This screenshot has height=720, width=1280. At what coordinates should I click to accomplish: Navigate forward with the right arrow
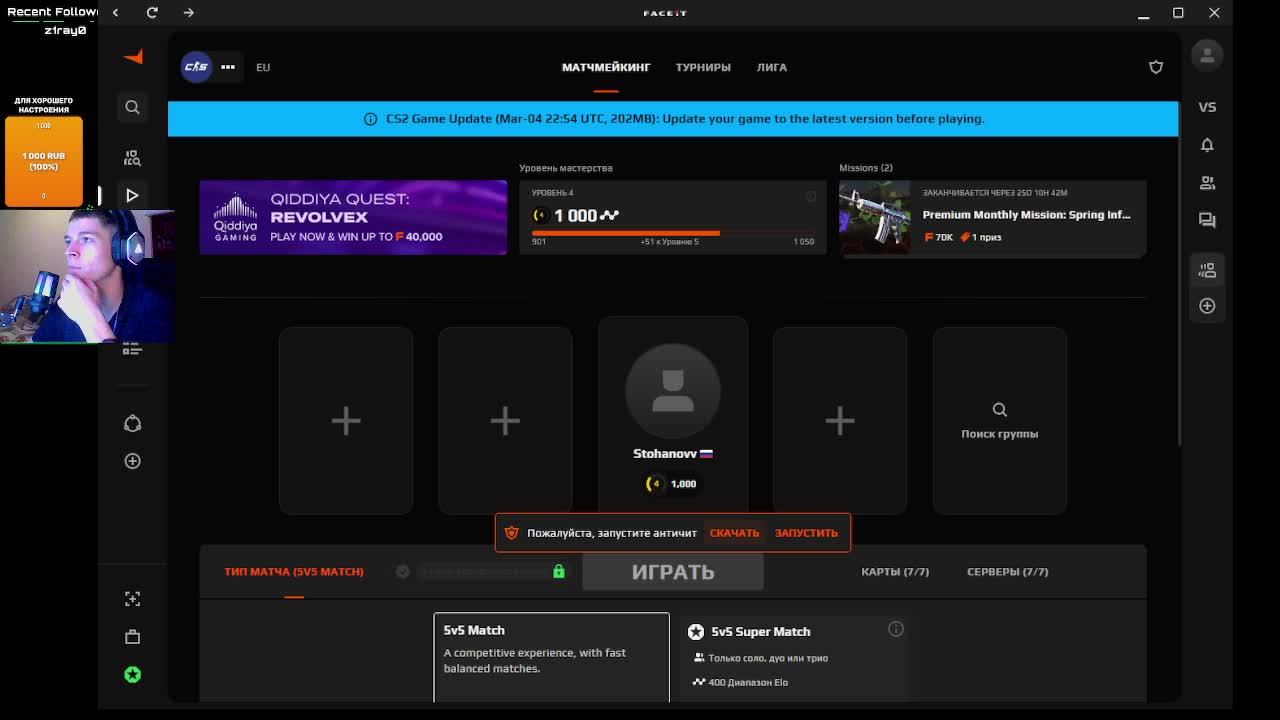point(188,12)
